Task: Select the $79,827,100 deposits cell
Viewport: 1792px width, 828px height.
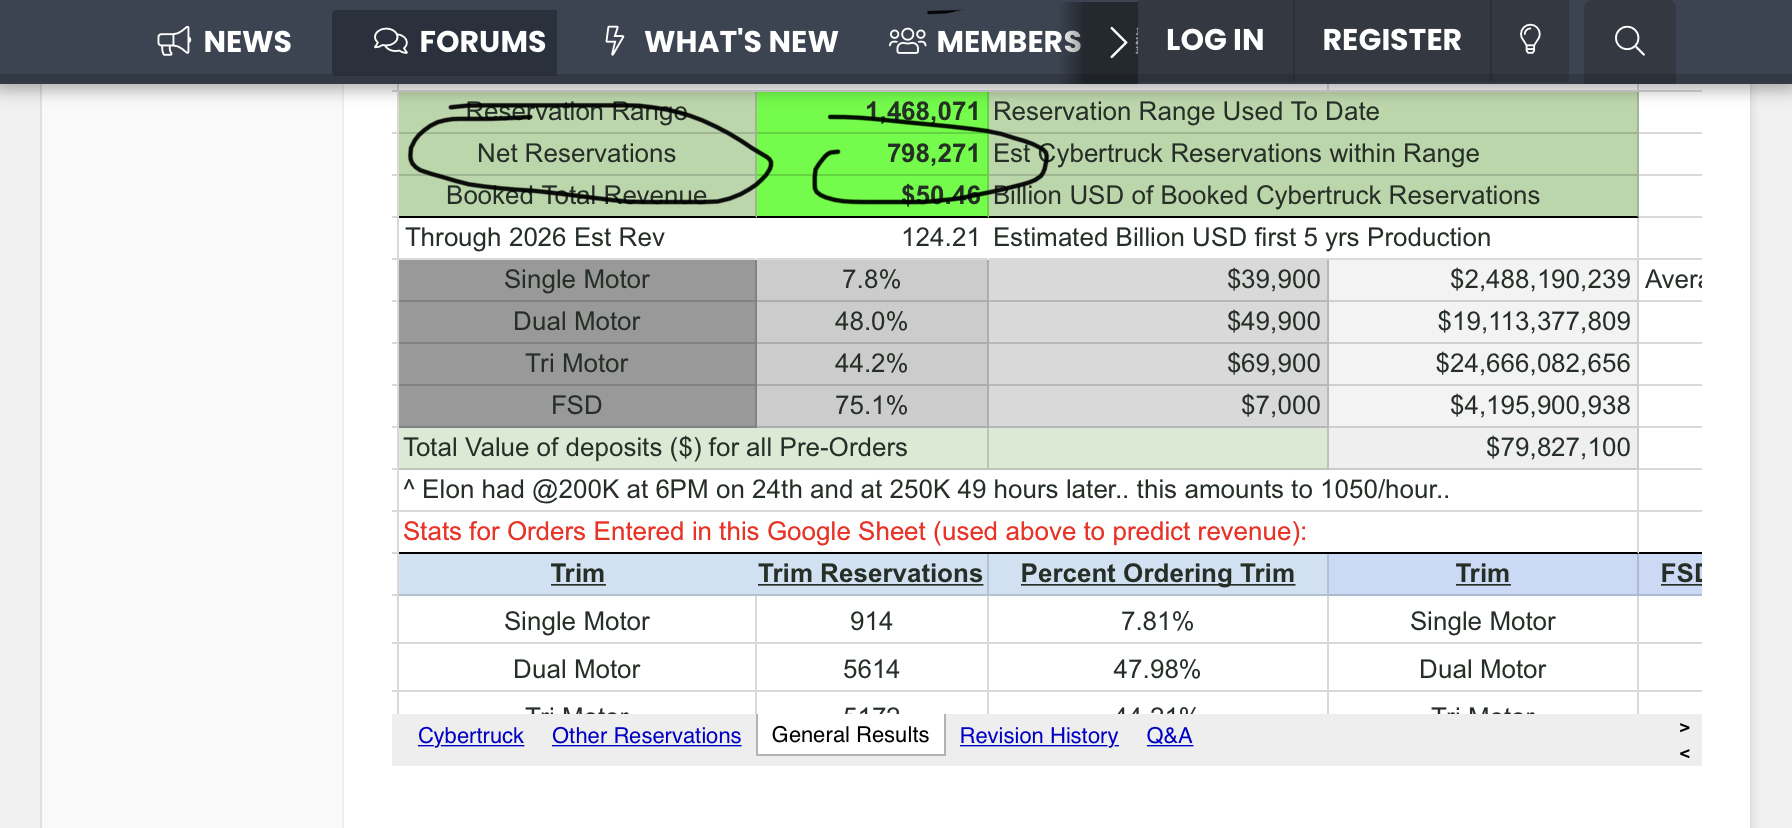Action: click(1483, 448)
